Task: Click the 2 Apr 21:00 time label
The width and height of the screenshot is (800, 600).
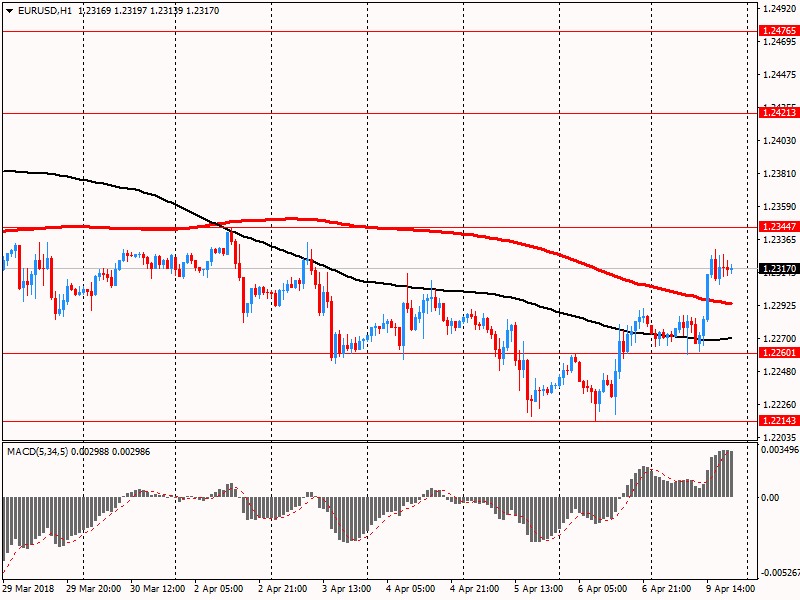Action: click(283, 589)
